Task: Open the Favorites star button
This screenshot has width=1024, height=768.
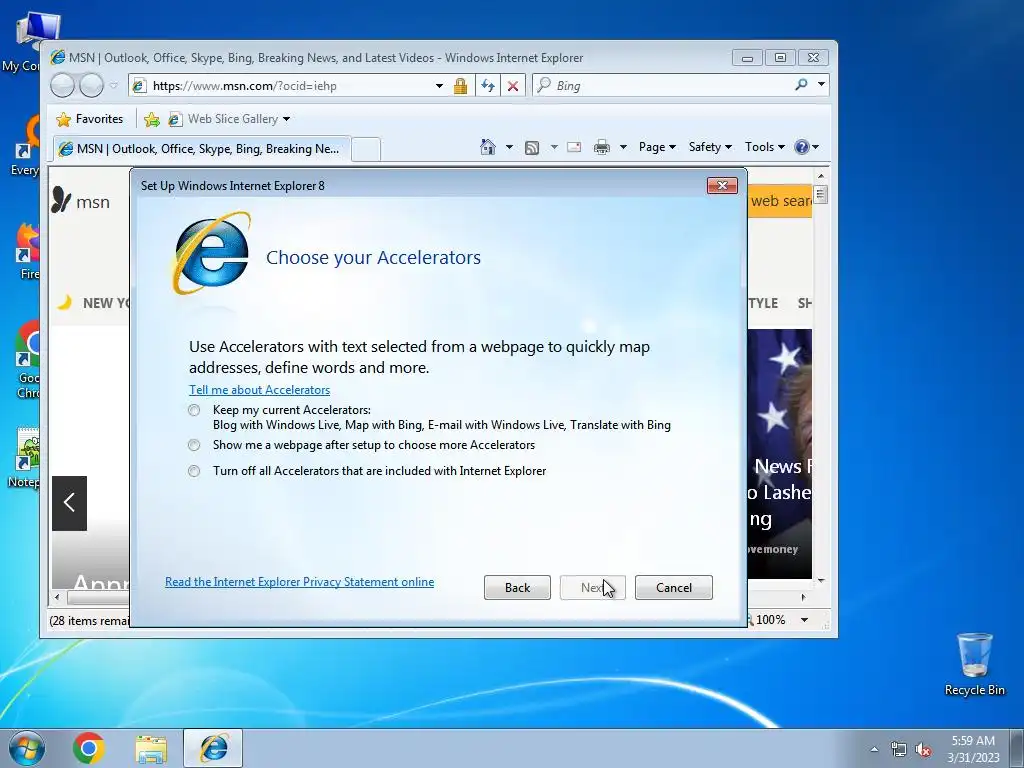Action: tap(89, 119)
